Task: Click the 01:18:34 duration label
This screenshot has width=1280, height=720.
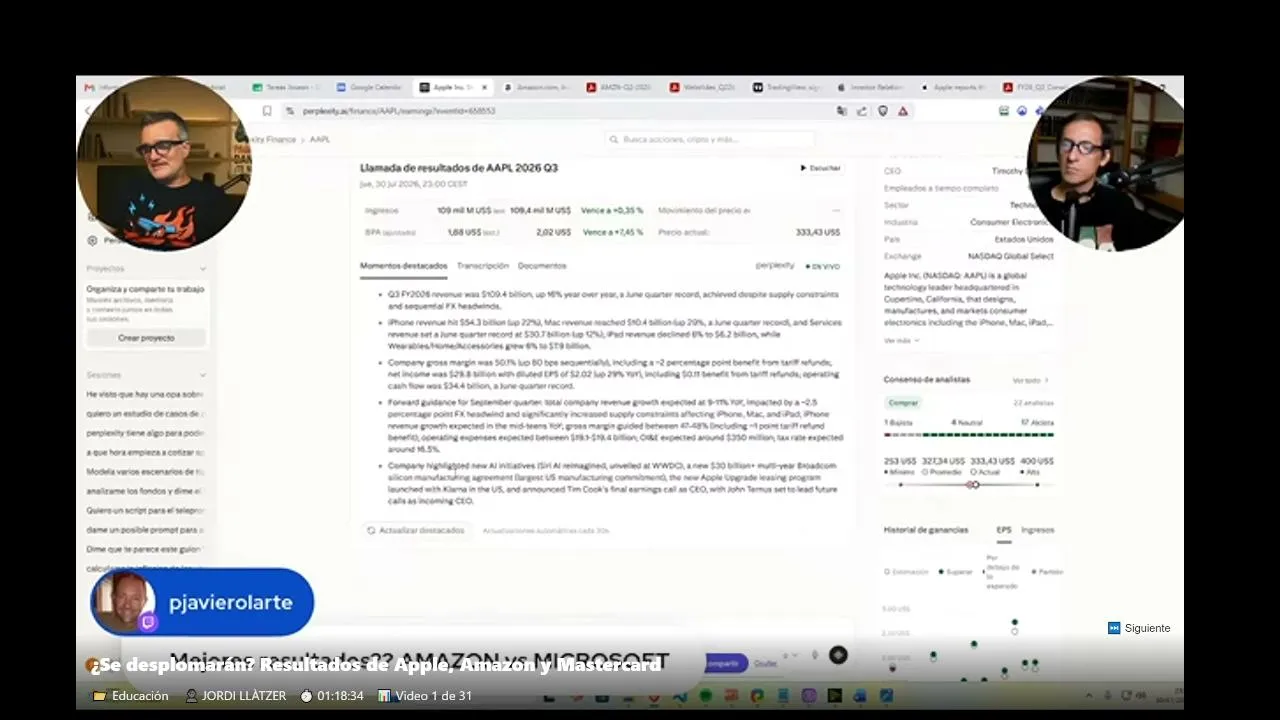Action: pos(332,696)
